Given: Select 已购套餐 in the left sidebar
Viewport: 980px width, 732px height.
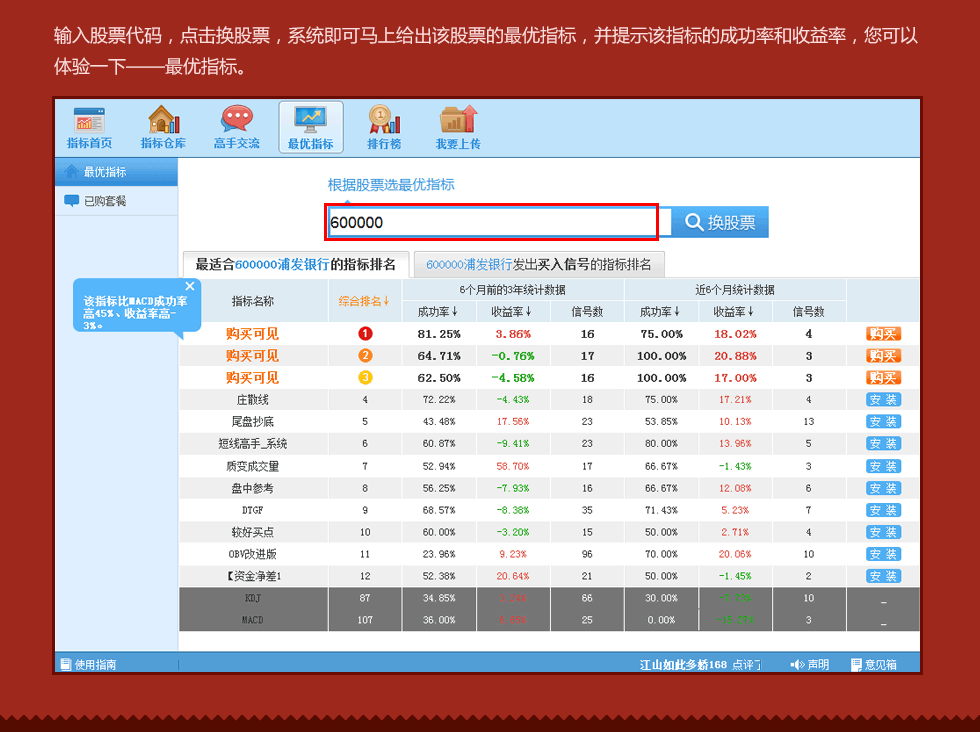Looking at the screenshot, I should click(x=105, y=201).
